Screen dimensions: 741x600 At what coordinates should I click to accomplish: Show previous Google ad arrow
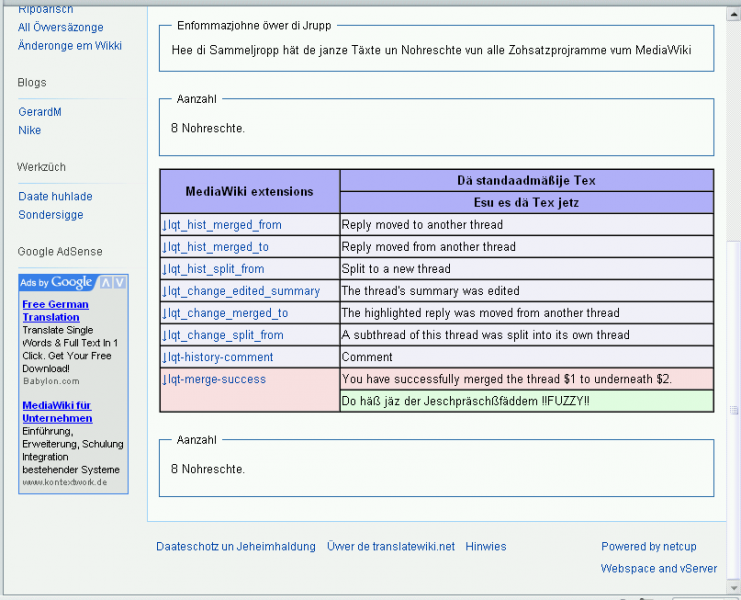[106, 283]
